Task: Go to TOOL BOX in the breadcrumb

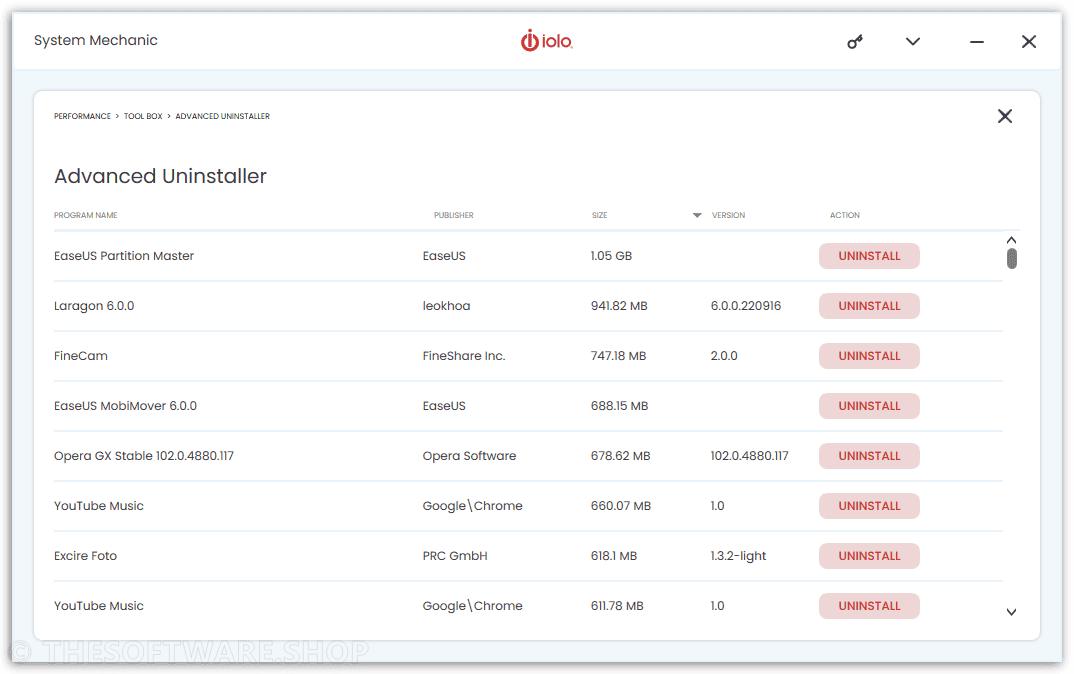Action: point(143,116)
